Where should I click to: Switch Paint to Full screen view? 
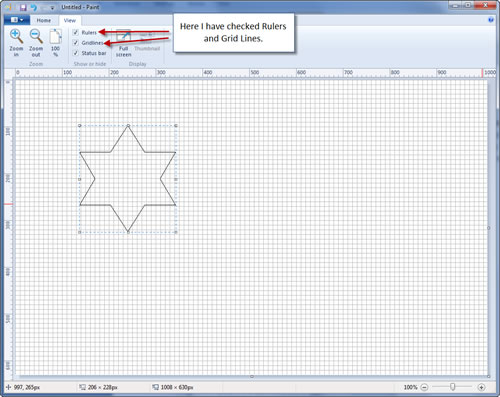pos(123,43)
